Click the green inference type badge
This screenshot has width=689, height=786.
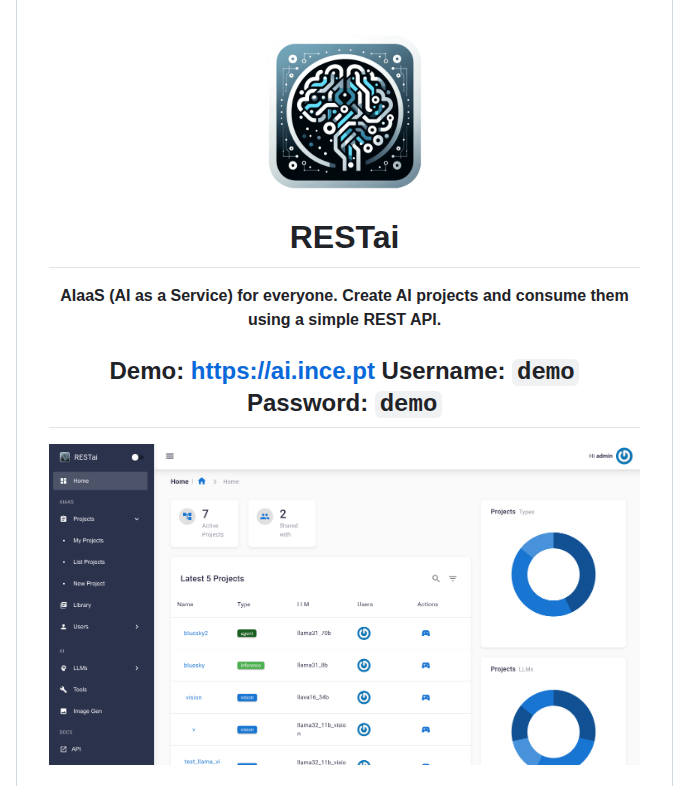coord(251,665)
